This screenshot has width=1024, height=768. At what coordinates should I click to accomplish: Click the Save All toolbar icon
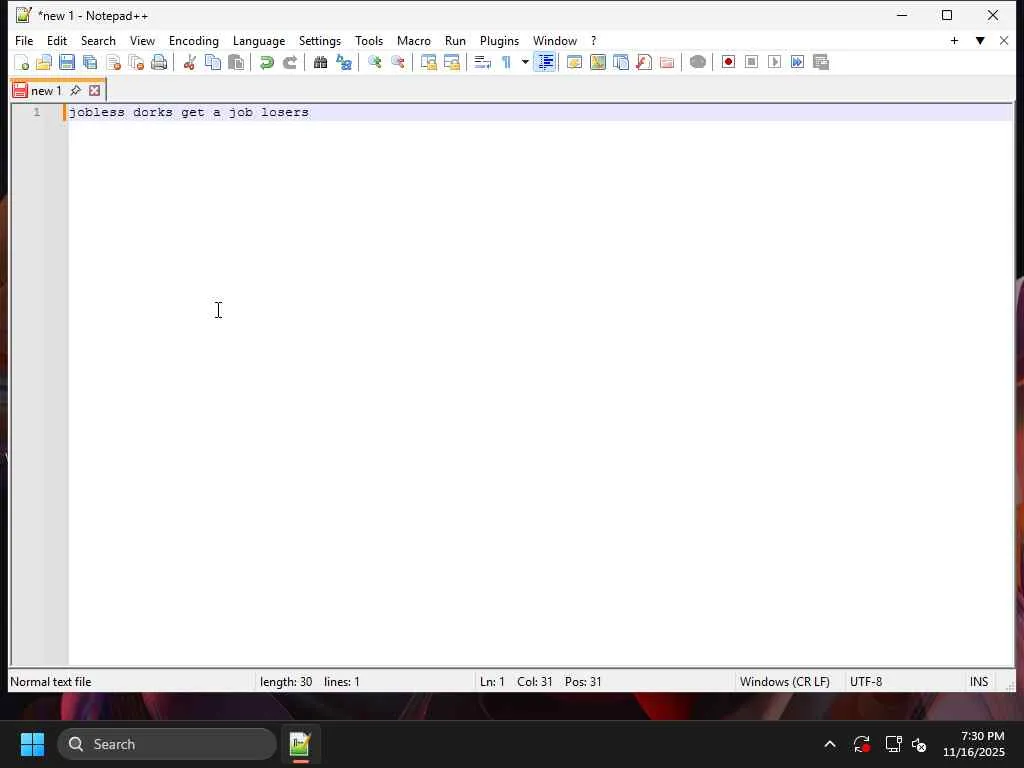point(90,62)
